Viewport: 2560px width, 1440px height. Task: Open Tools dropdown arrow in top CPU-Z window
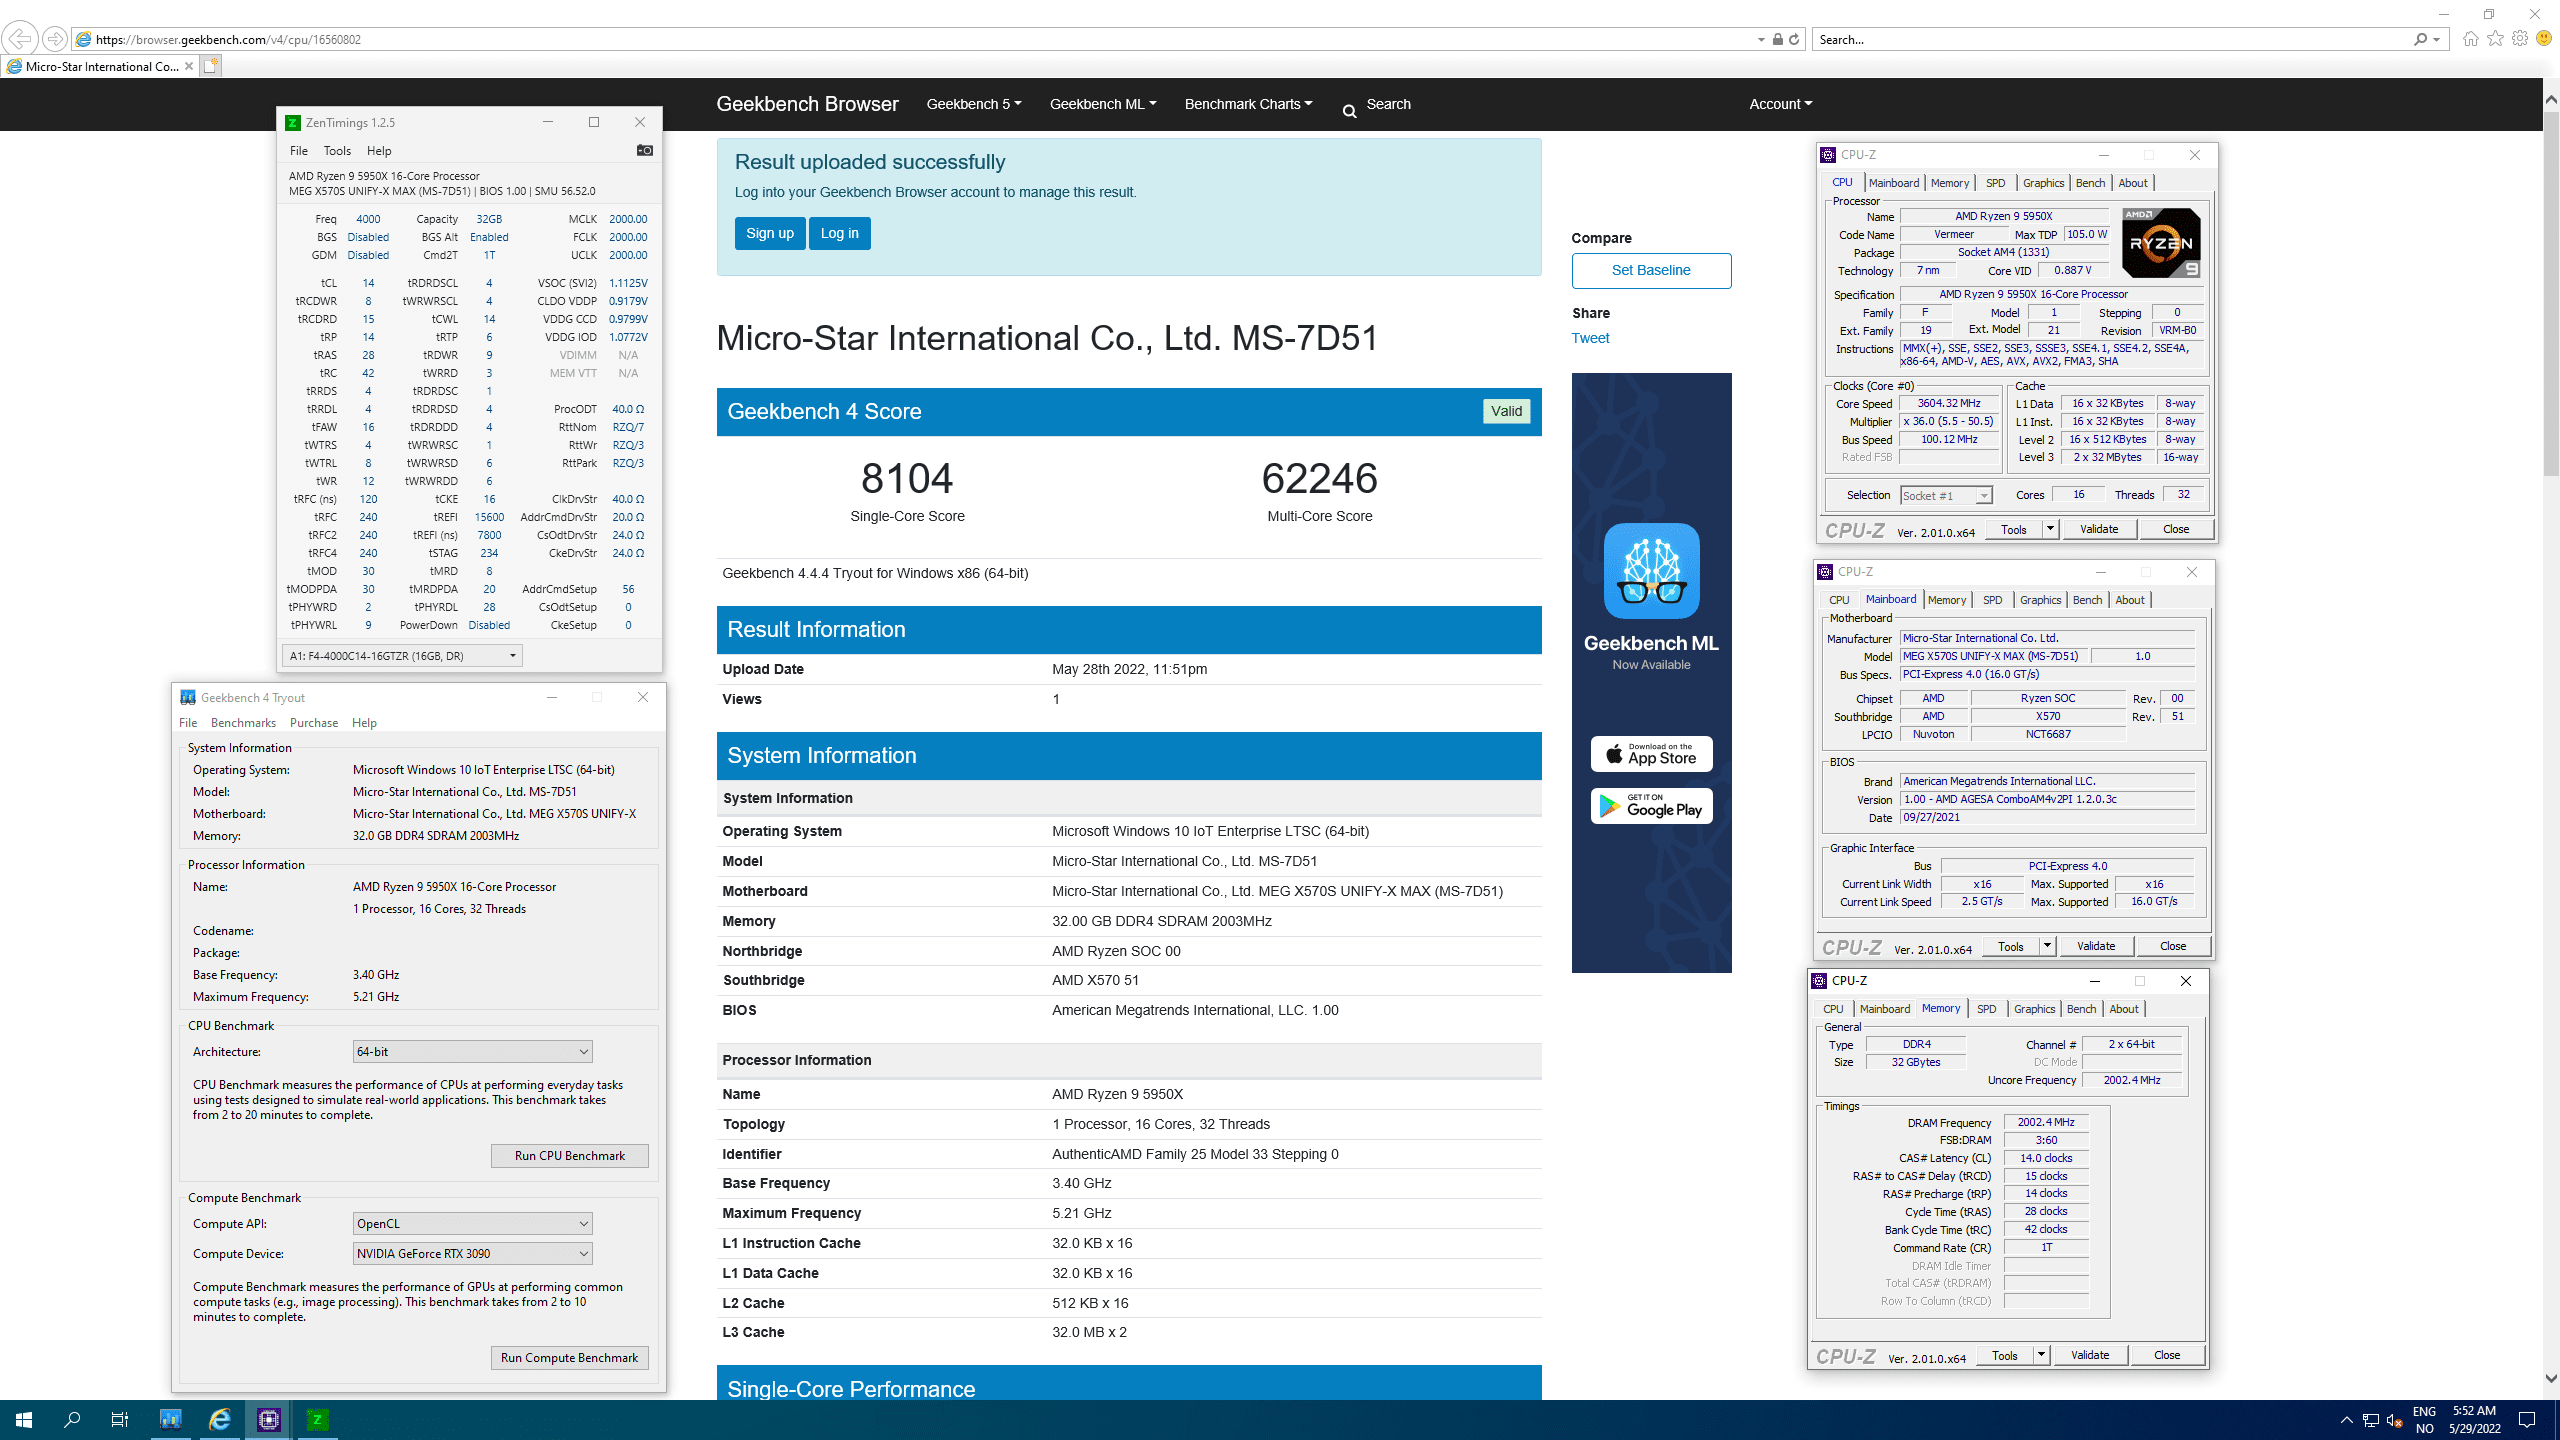pyautogui.click(x=2050, y=529)
